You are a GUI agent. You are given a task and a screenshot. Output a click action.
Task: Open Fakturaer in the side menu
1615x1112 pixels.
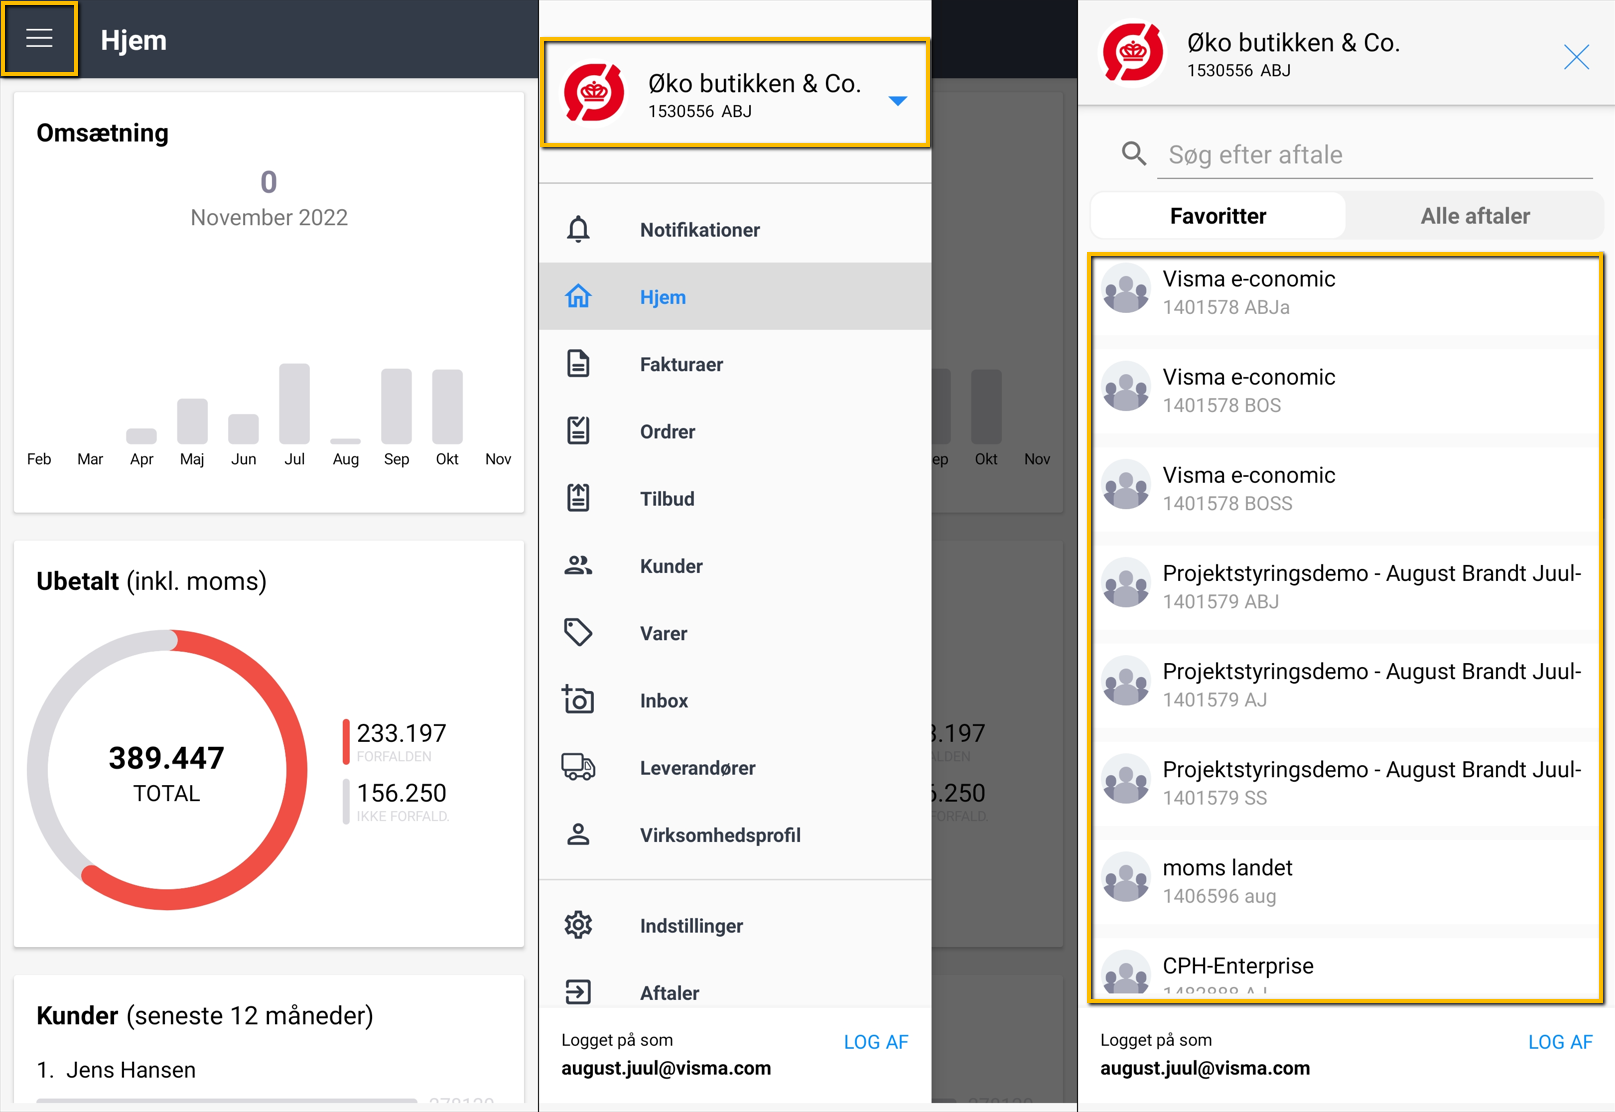point(735,364)
